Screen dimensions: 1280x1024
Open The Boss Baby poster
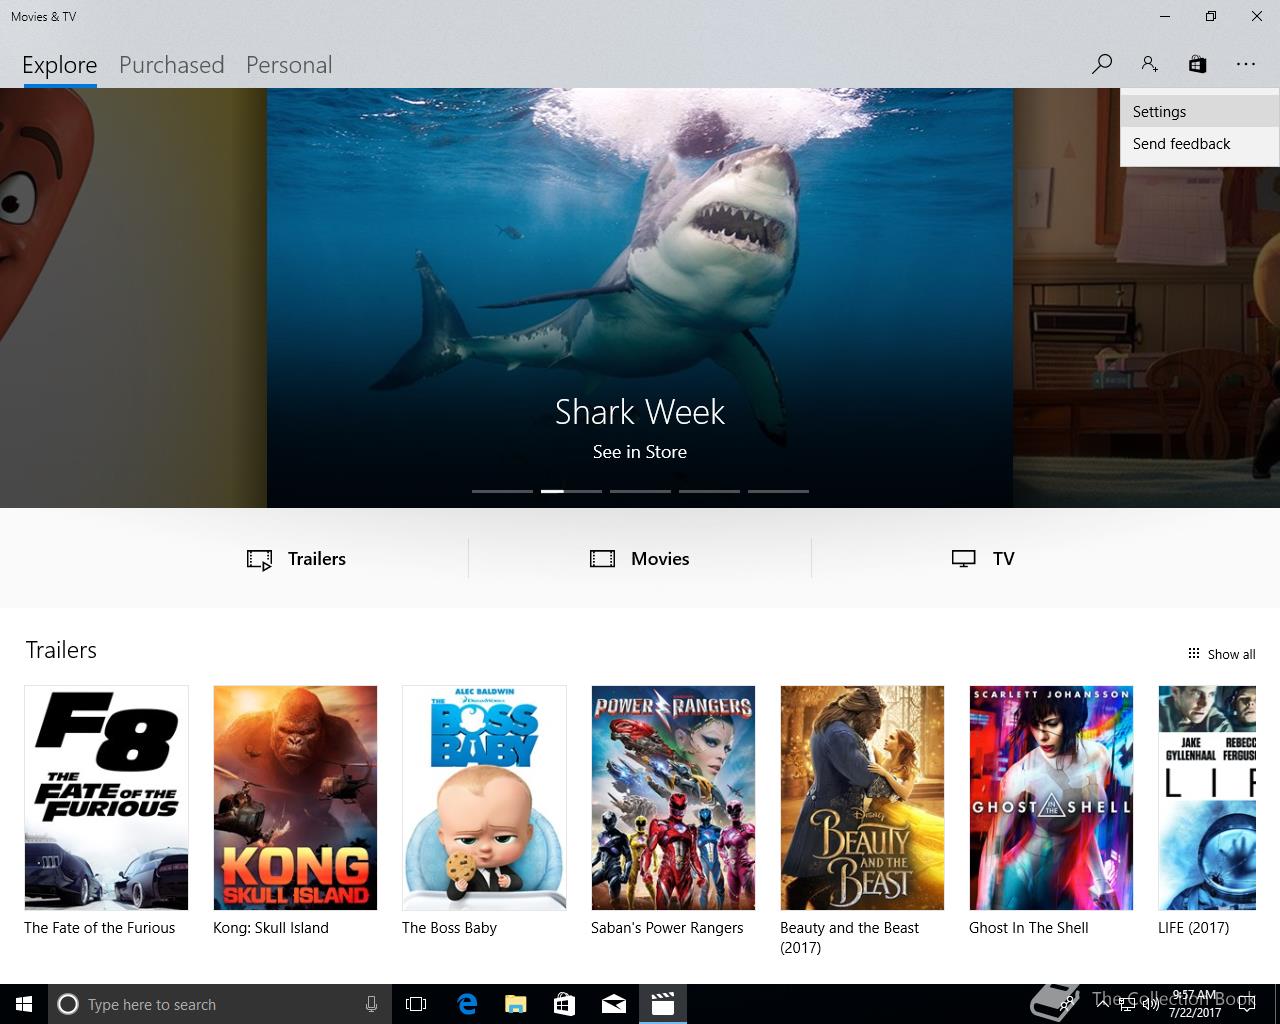tap(484, 798)
